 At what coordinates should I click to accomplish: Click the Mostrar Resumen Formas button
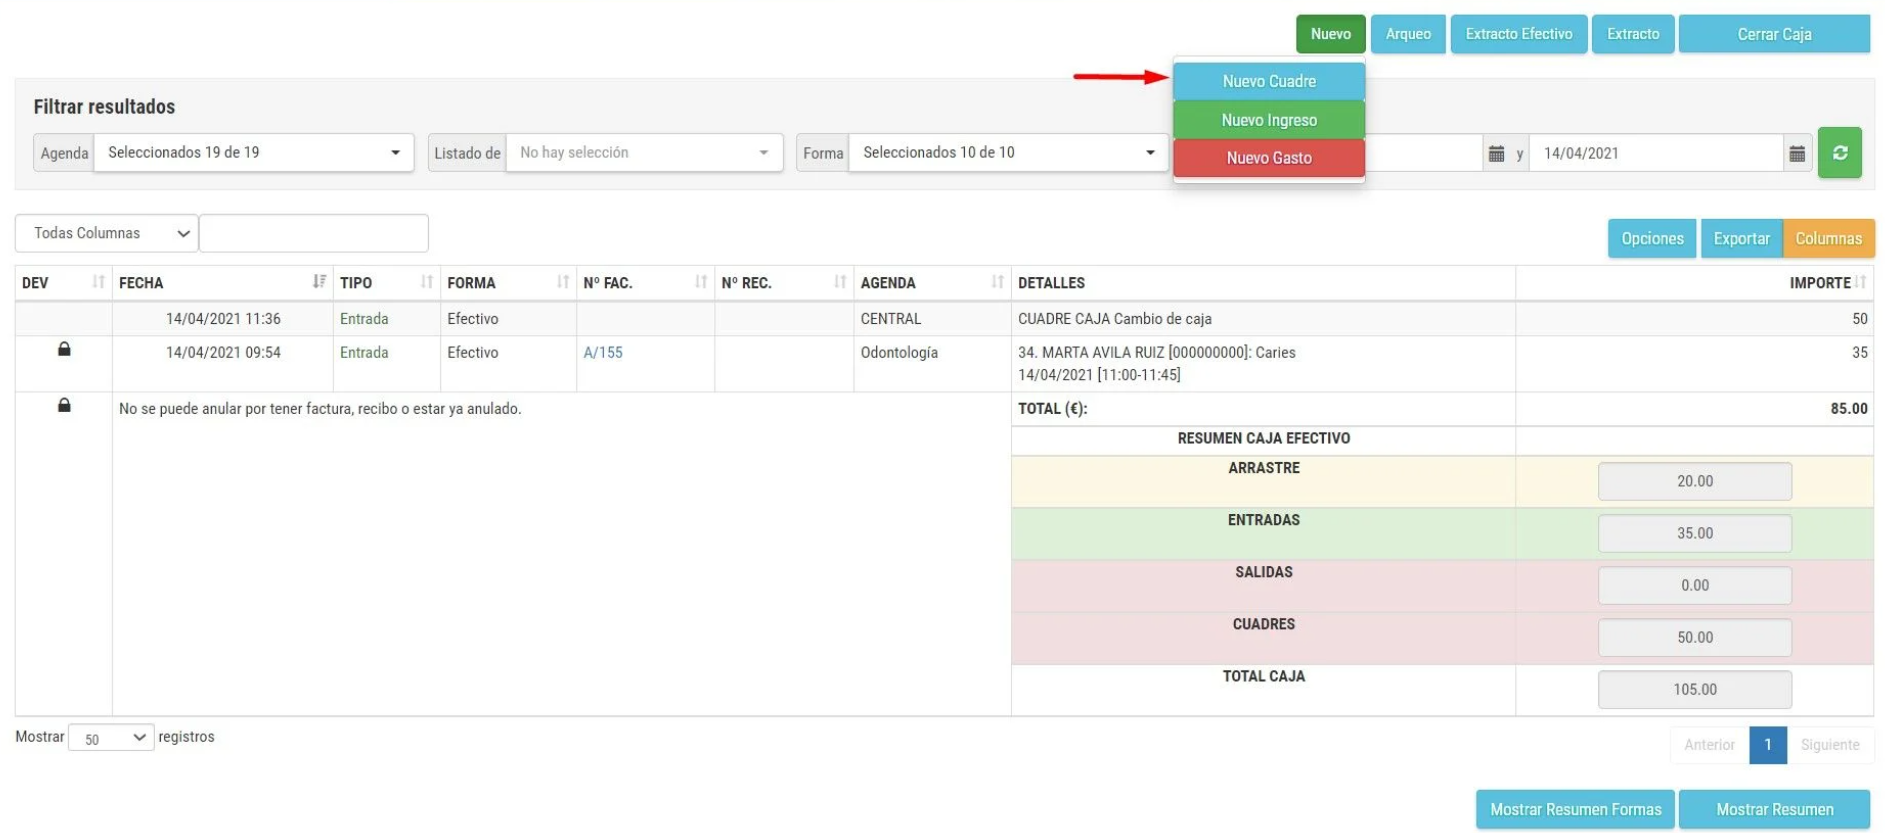pyautogui.click(x=1575, y=809)
